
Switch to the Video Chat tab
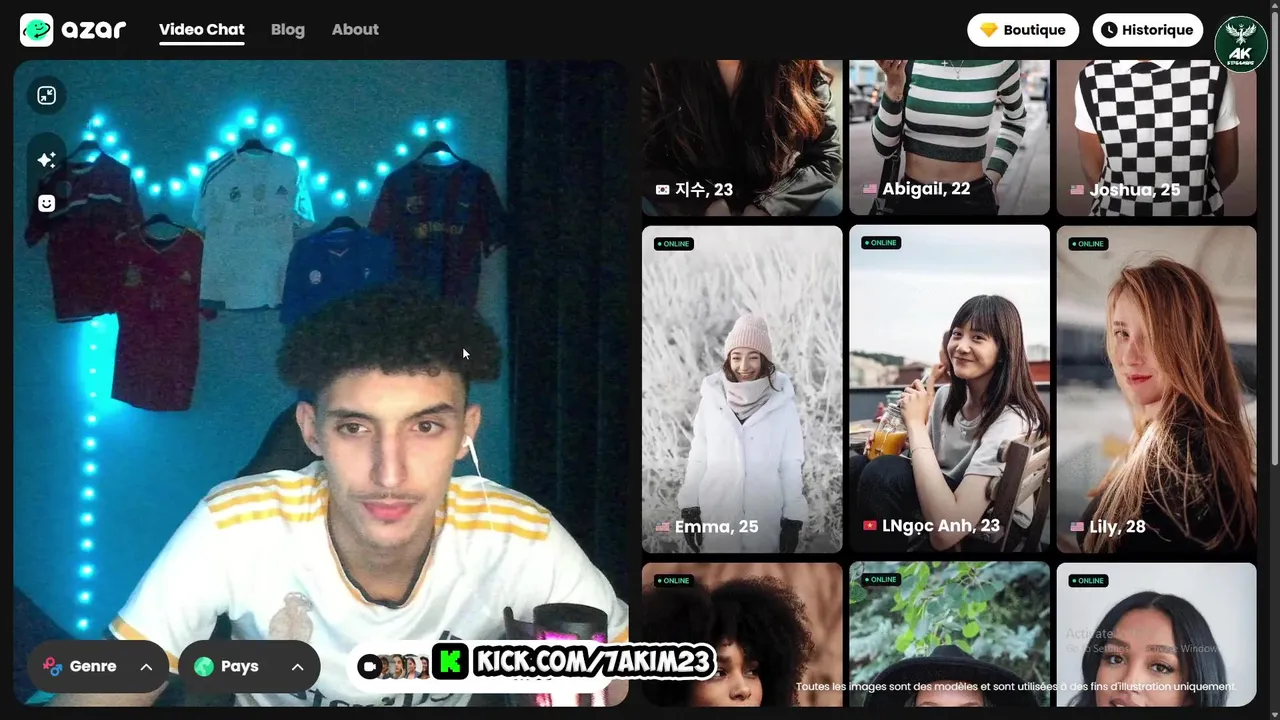[202, 30]
